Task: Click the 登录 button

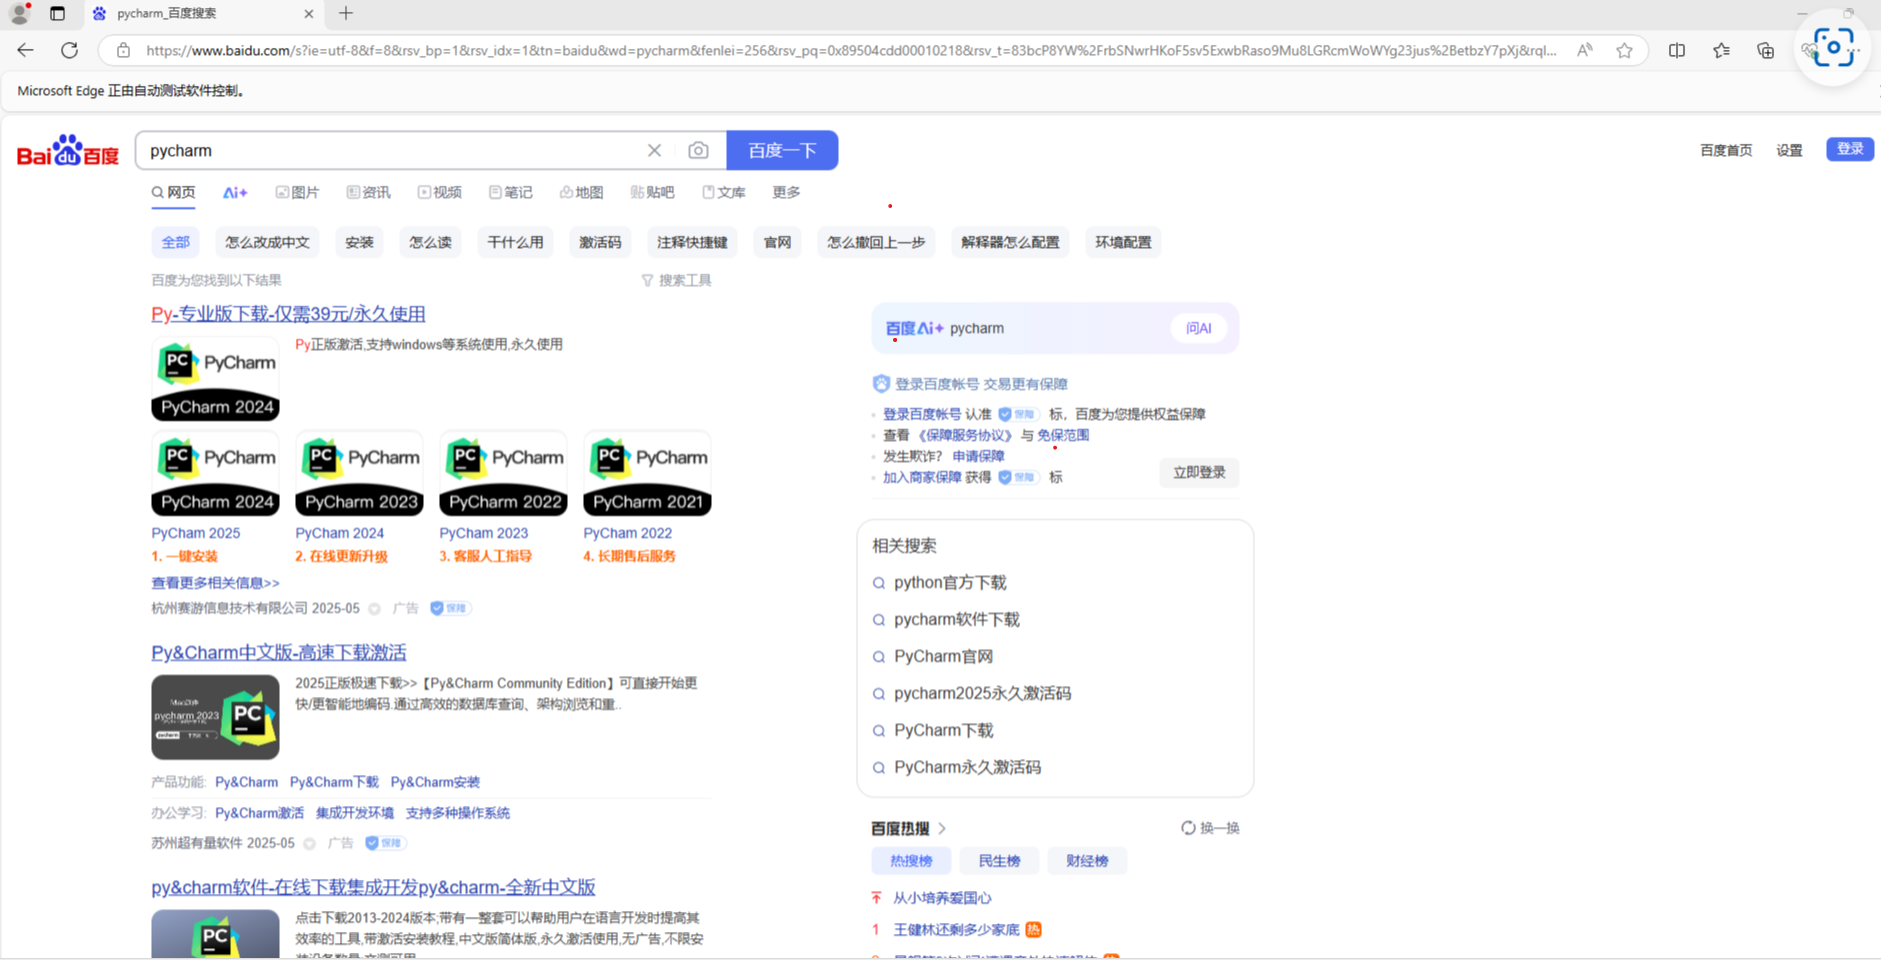Action: coord(1850,149)
